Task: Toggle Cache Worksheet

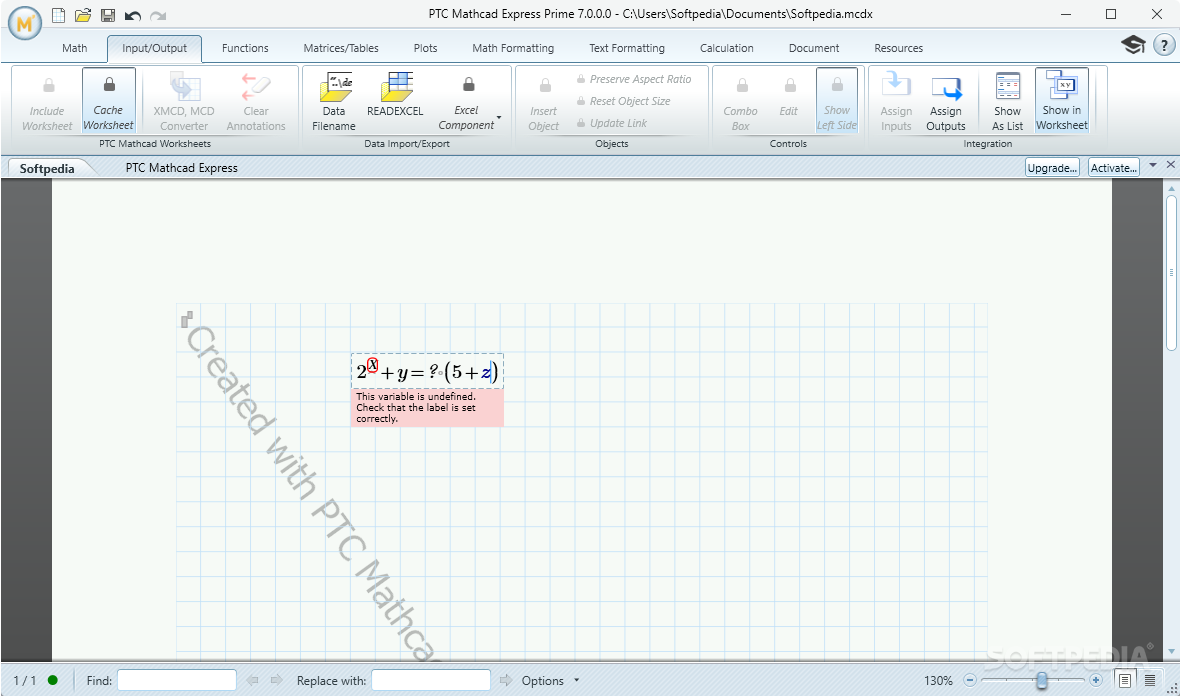Action: (x=108, y=101)
